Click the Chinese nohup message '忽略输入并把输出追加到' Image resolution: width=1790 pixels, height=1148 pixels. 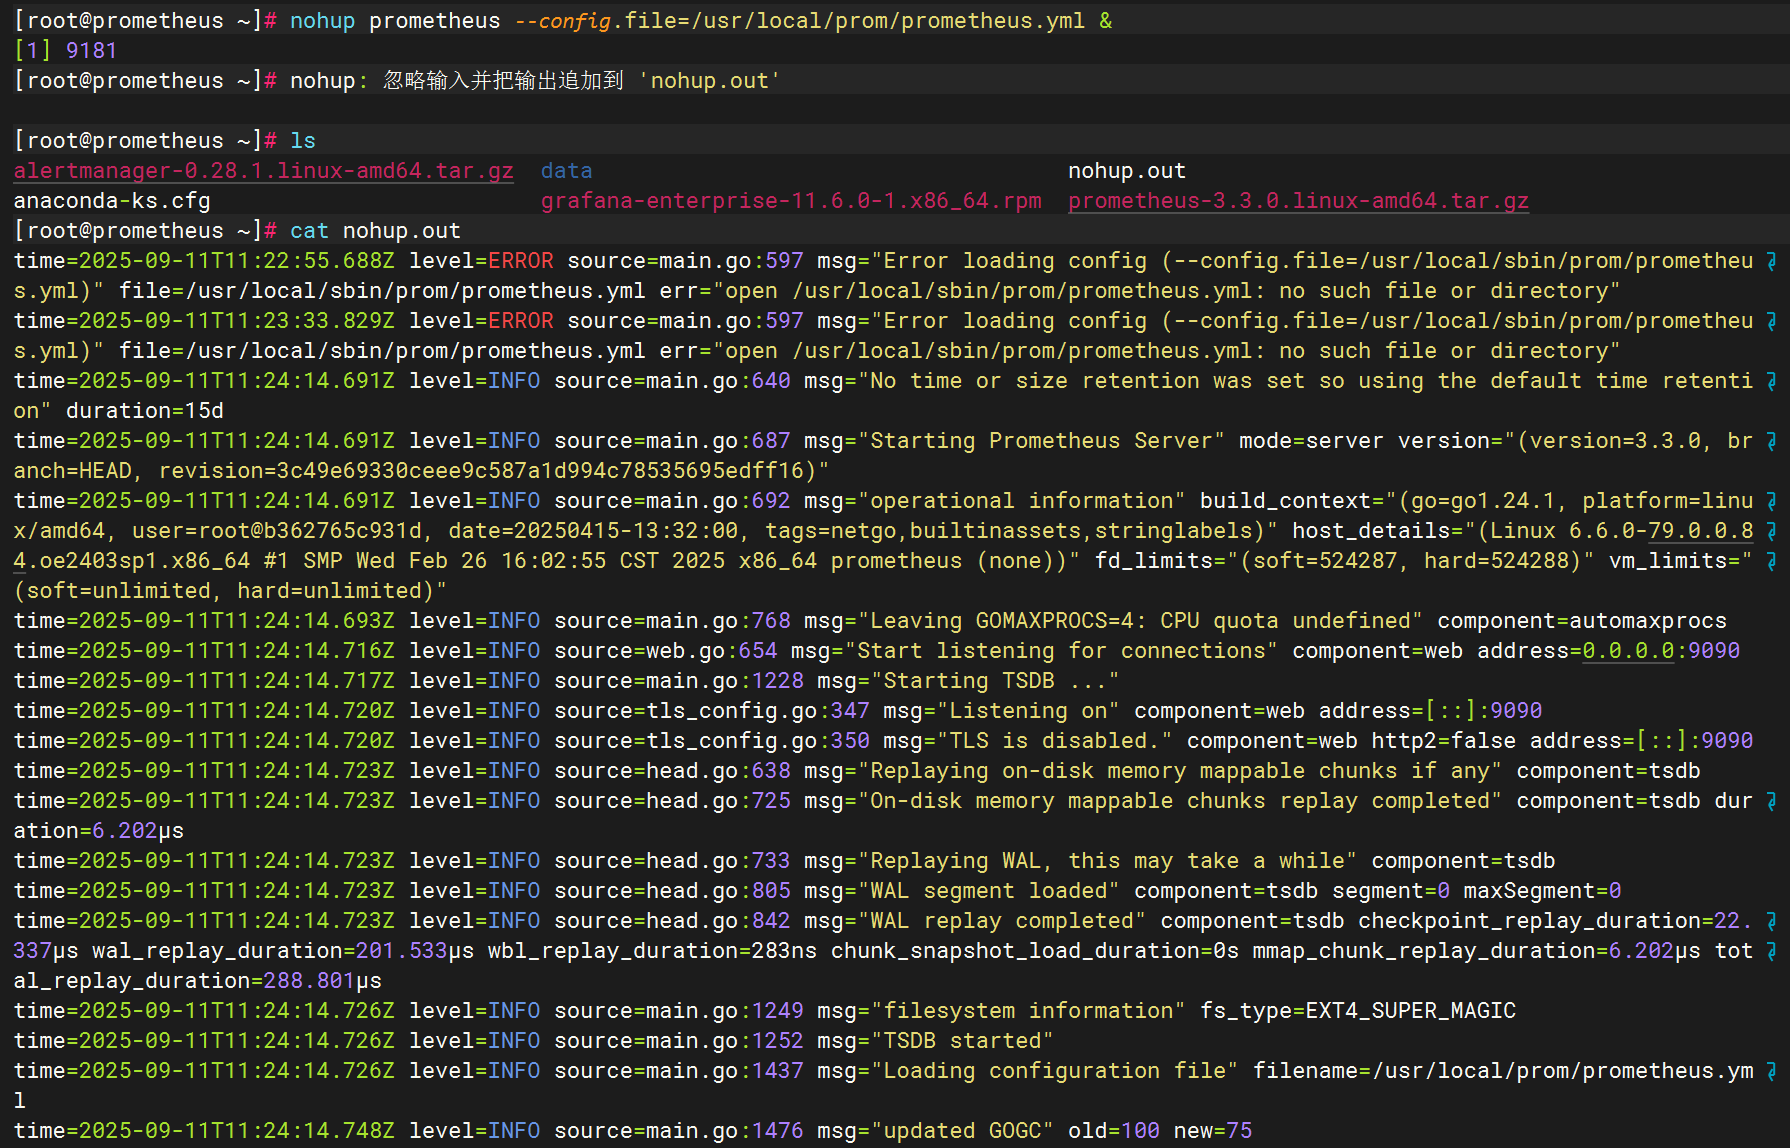click(x=503, y=81)
